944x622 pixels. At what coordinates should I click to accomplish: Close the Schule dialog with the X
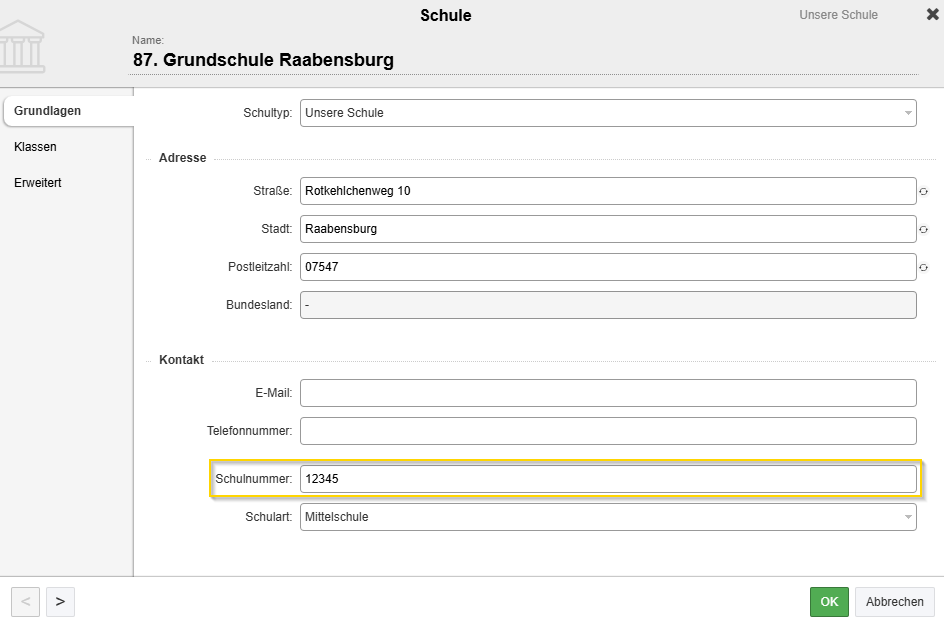click(932, 15)
